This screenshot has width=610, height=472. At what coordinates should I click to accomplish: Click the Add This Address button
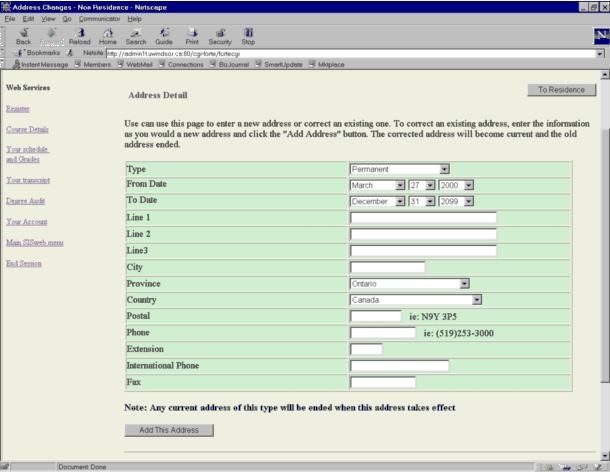point(169,430)
